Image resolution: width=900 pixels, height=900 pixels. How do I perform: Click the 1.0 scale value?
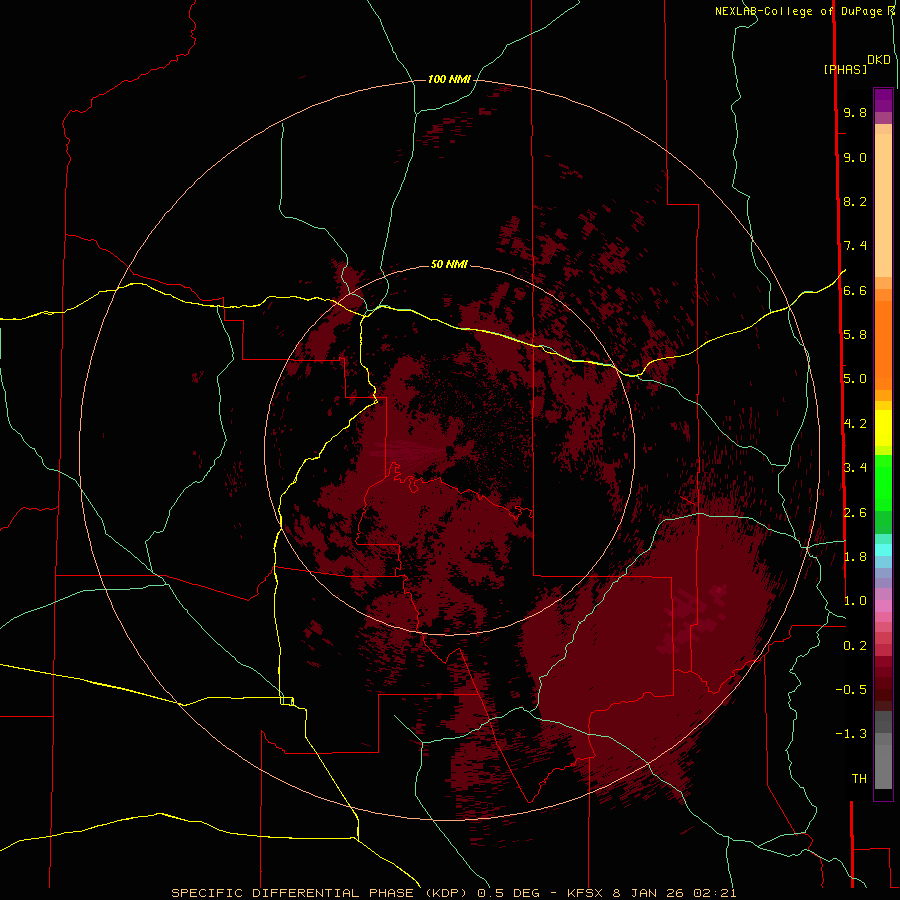[x=855, y=601]
